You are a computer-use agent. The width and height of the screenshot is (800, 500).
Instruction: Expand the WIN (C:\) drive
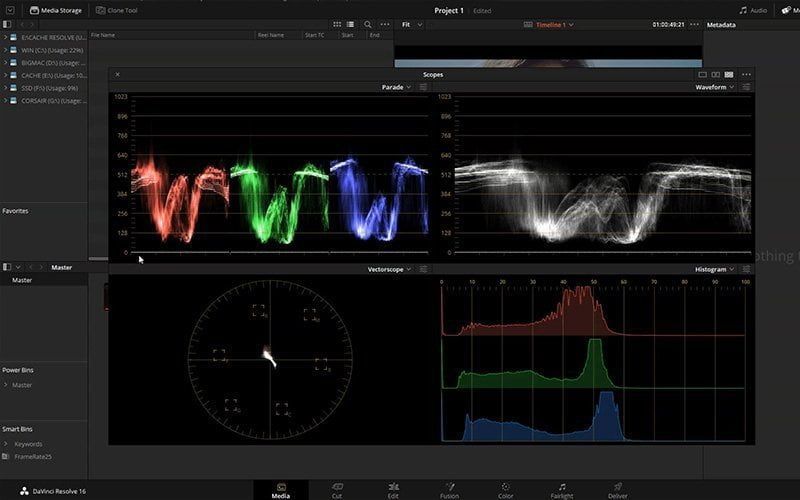5,50
